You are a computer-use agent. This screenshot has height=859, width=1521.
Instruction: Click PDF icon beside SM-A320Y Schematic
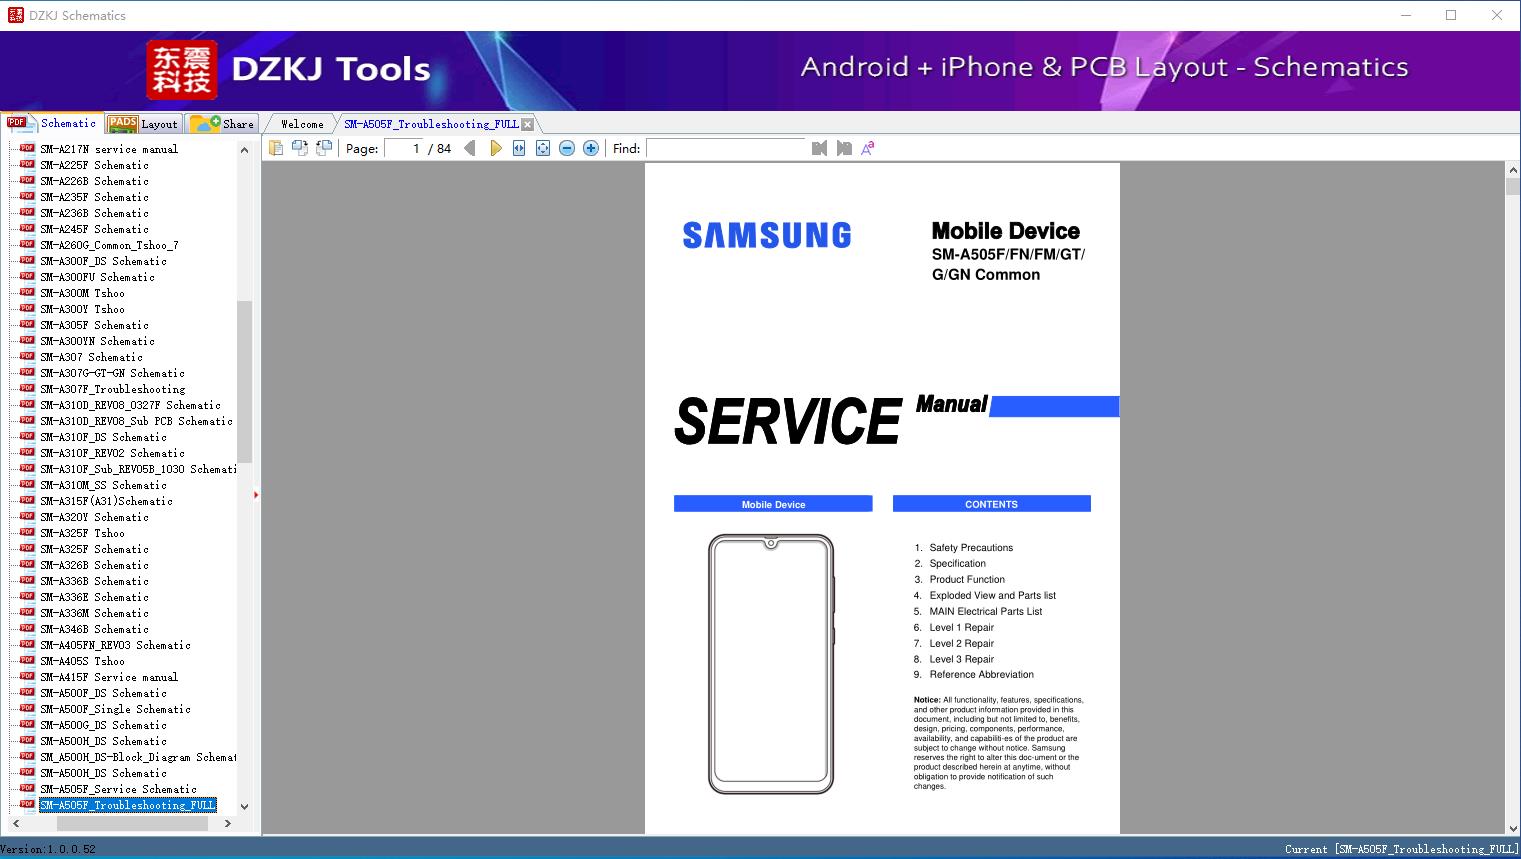coord(27,516)
